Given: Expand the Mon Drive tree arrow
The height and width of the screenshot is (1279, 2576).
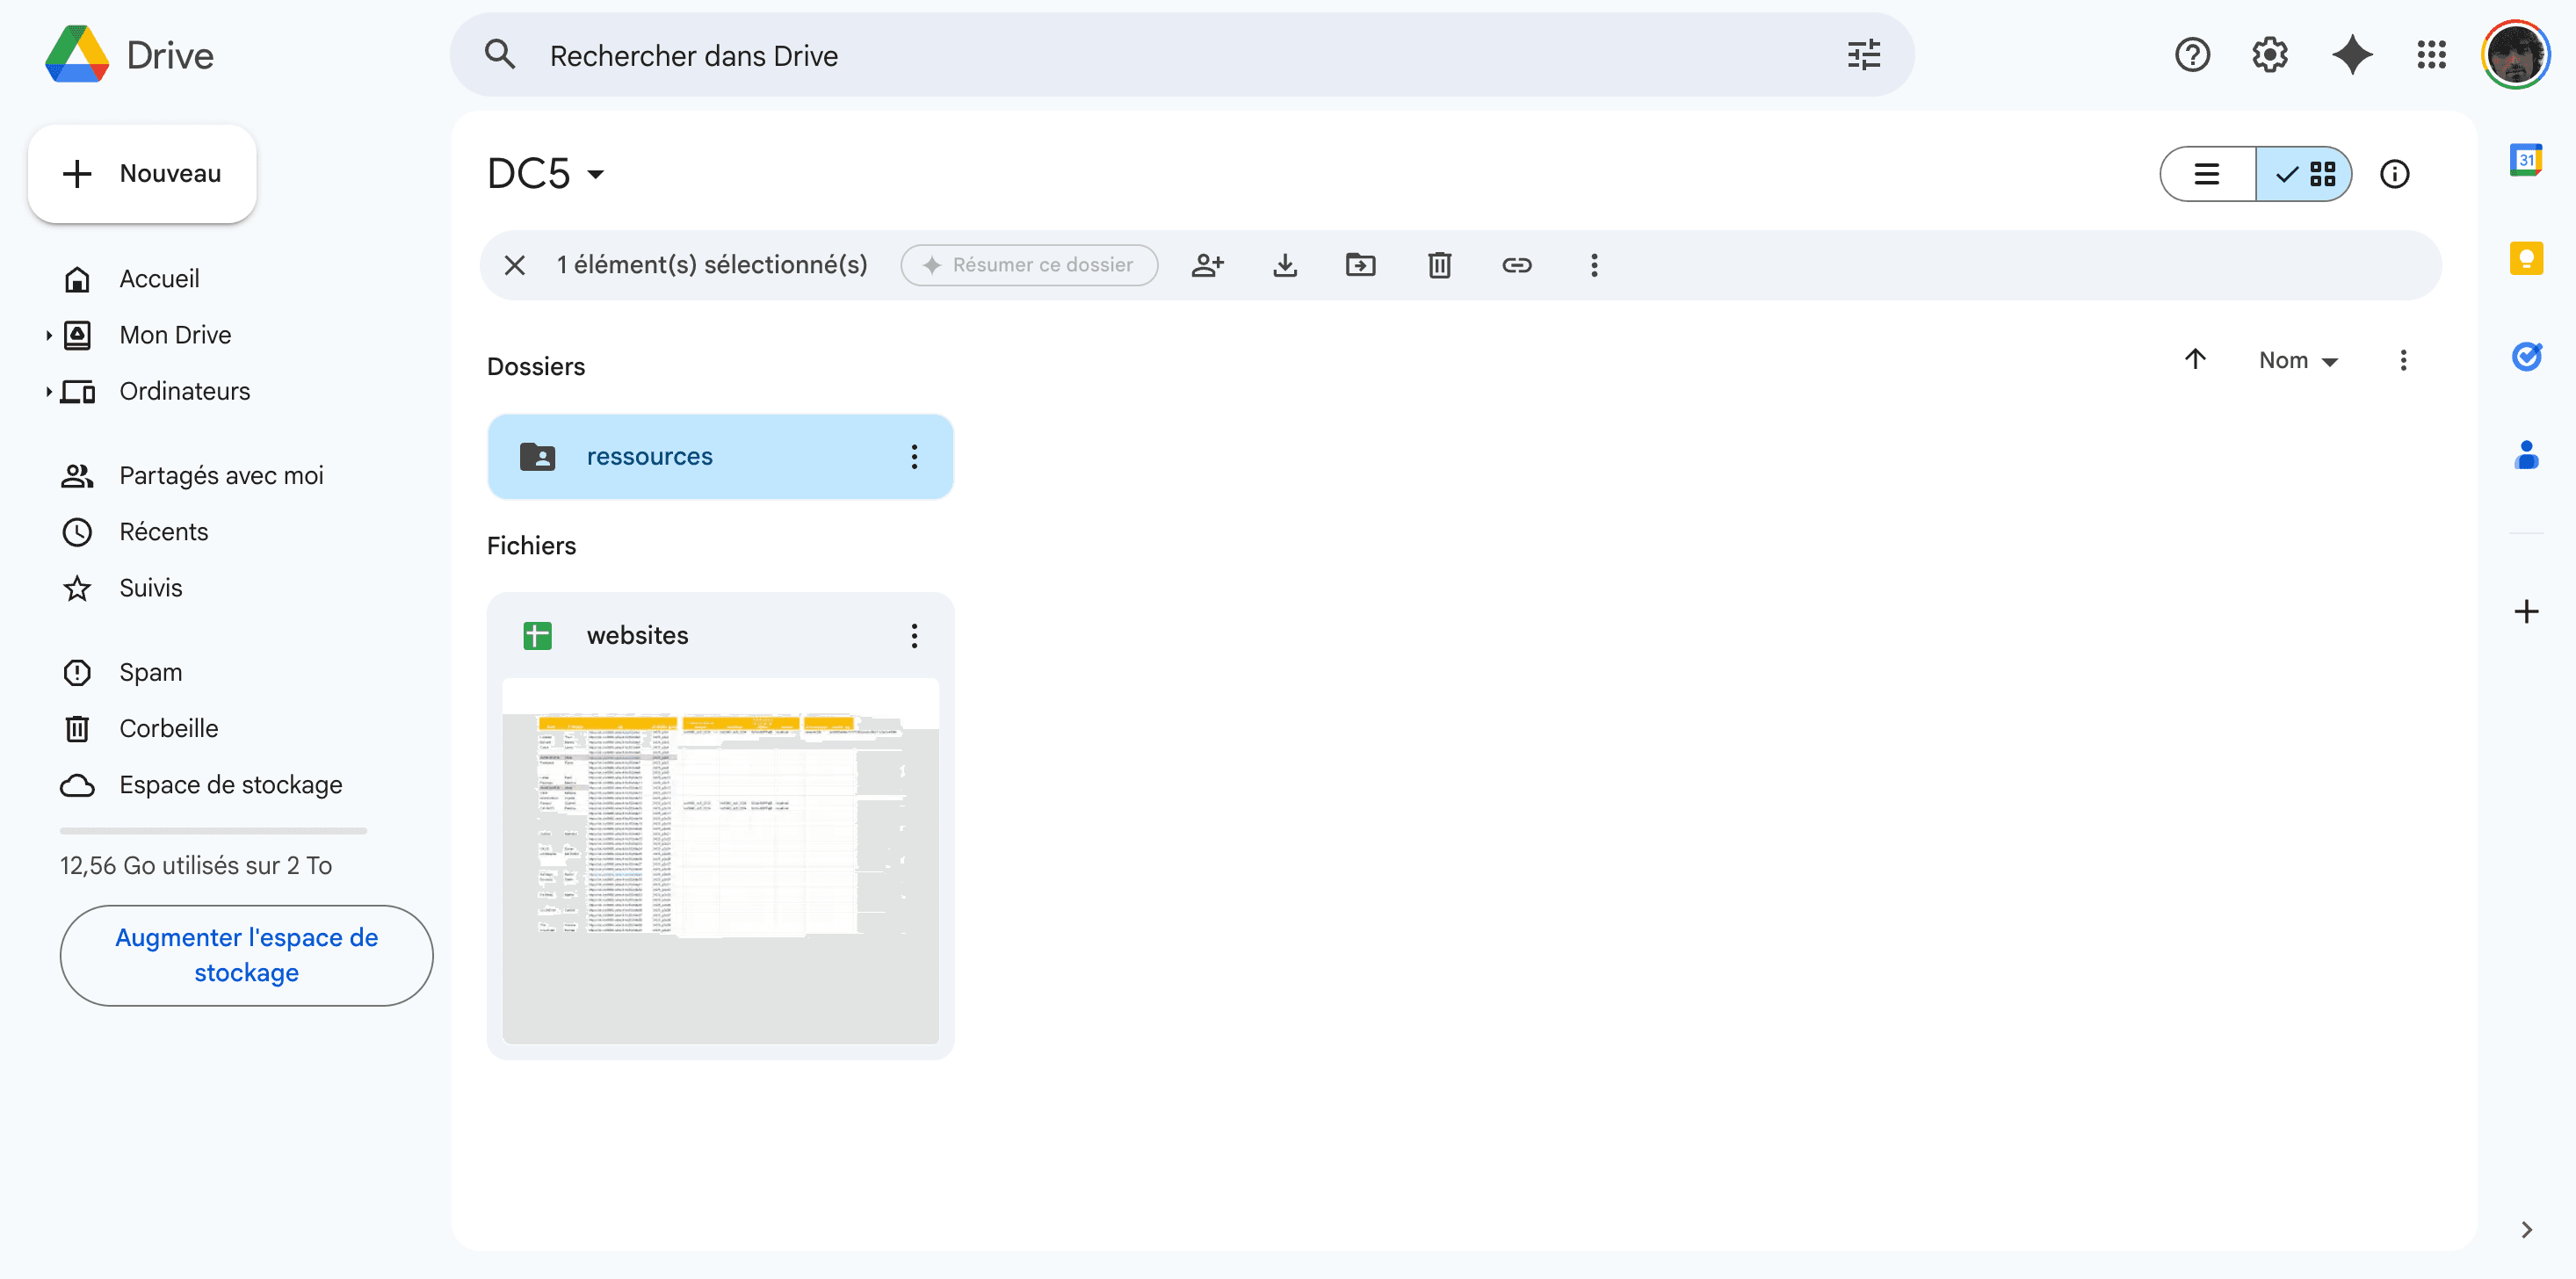Looking at the screenshot, I should click(x=48, y=335).
